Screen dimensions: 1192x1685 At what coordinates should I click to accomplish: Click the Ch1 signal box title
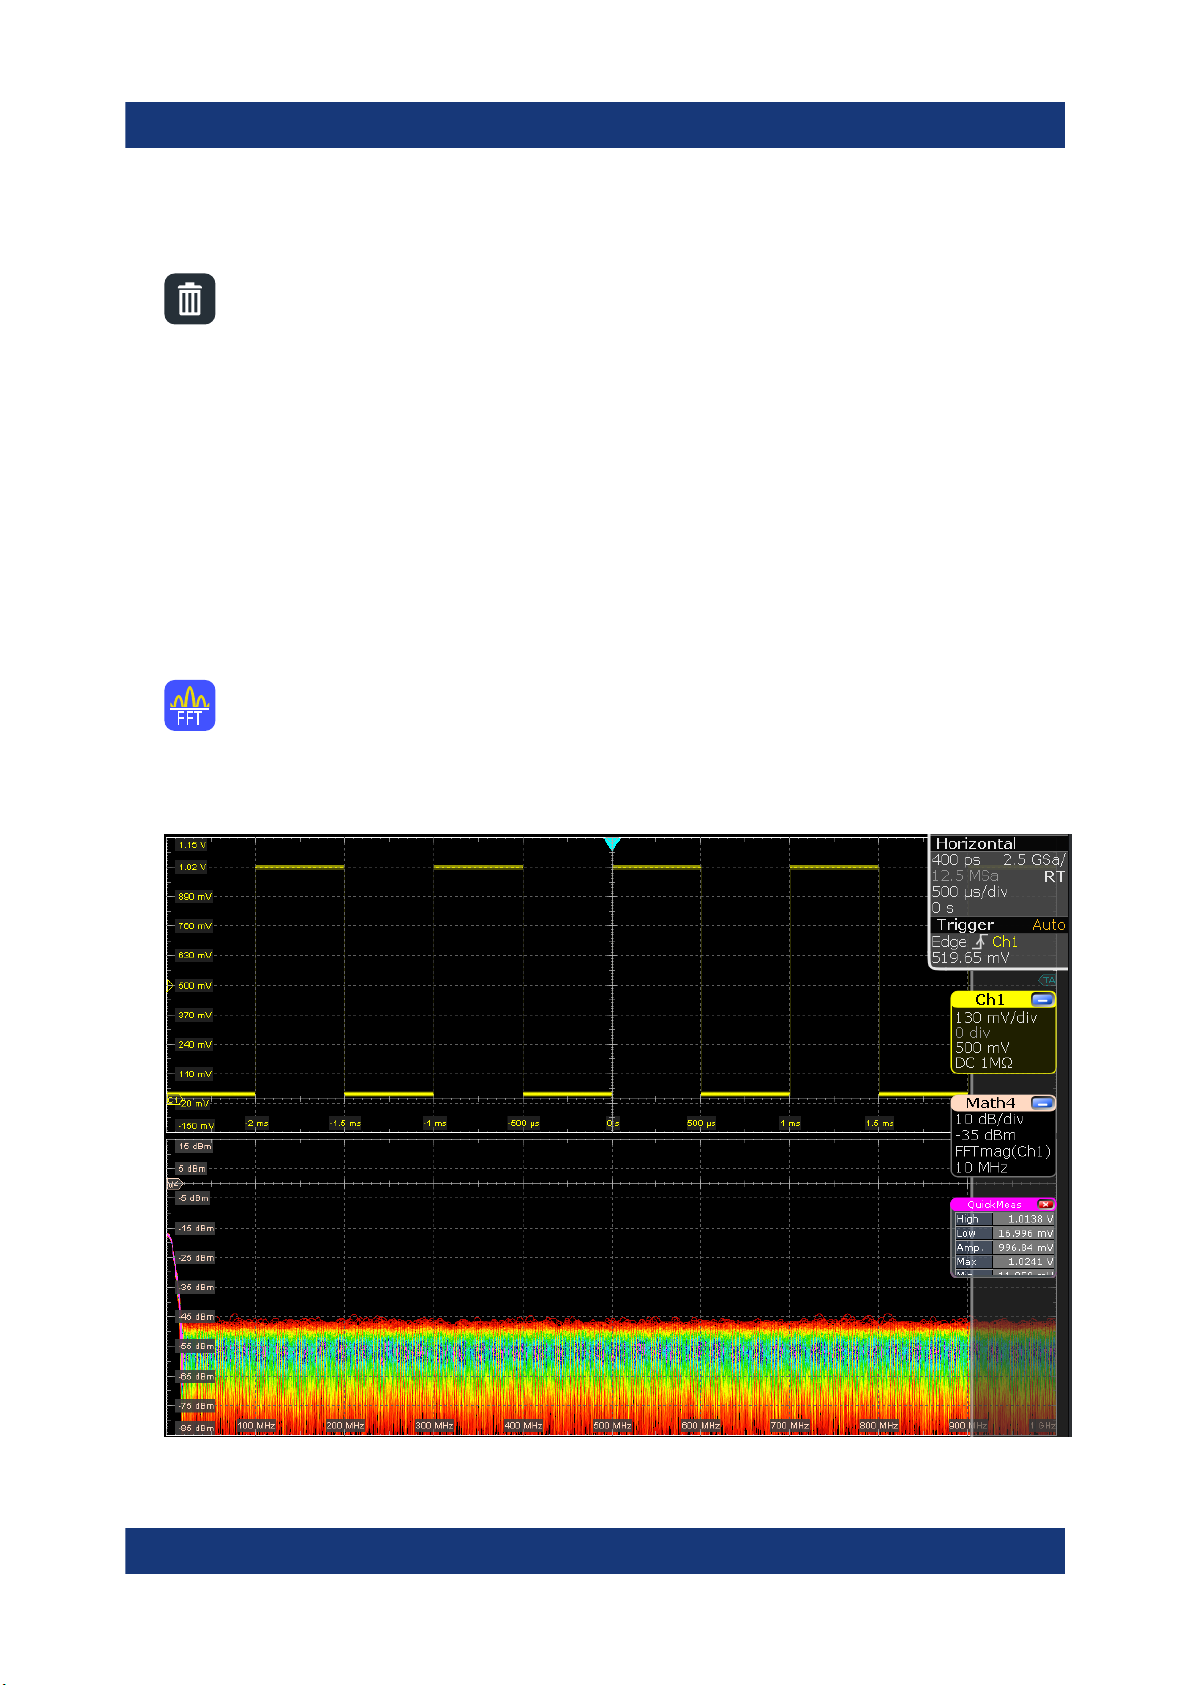pos(989,999)
